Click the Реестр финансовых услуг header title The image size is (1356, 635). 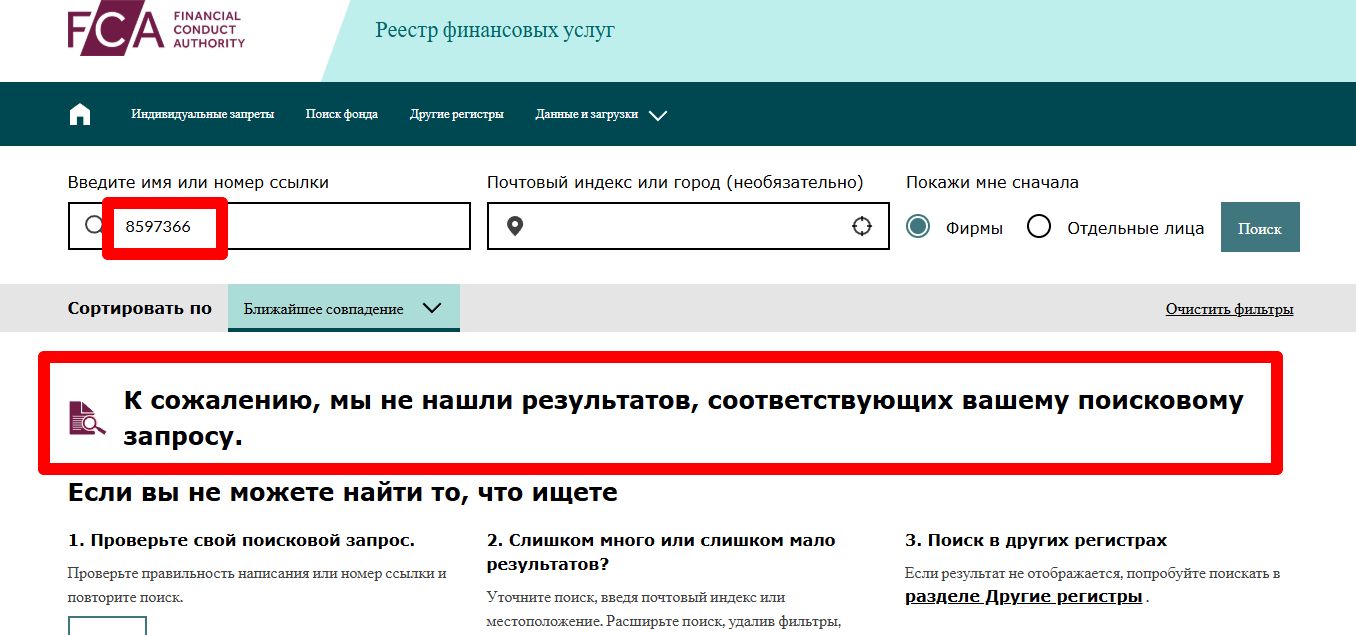click(495, 30)
